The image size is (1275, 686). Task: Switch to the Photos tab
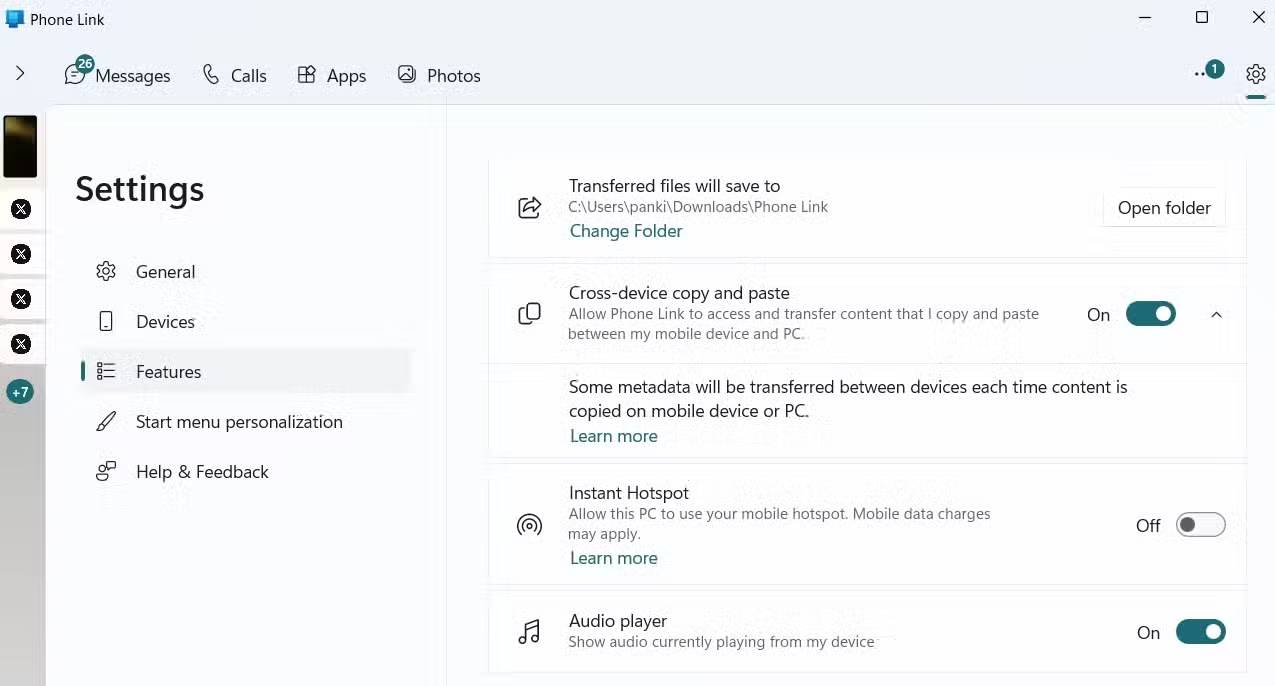click(x=439, y=76)
